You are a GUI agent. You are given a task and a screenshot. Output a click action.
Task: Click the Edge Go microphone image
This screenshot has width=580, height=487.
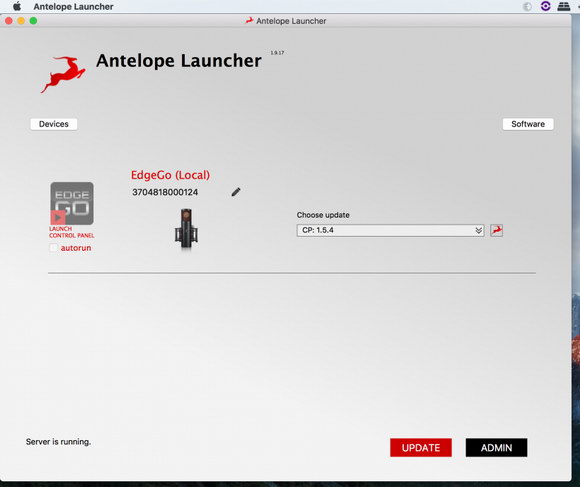pyautogui.click(x=186, y=229)
